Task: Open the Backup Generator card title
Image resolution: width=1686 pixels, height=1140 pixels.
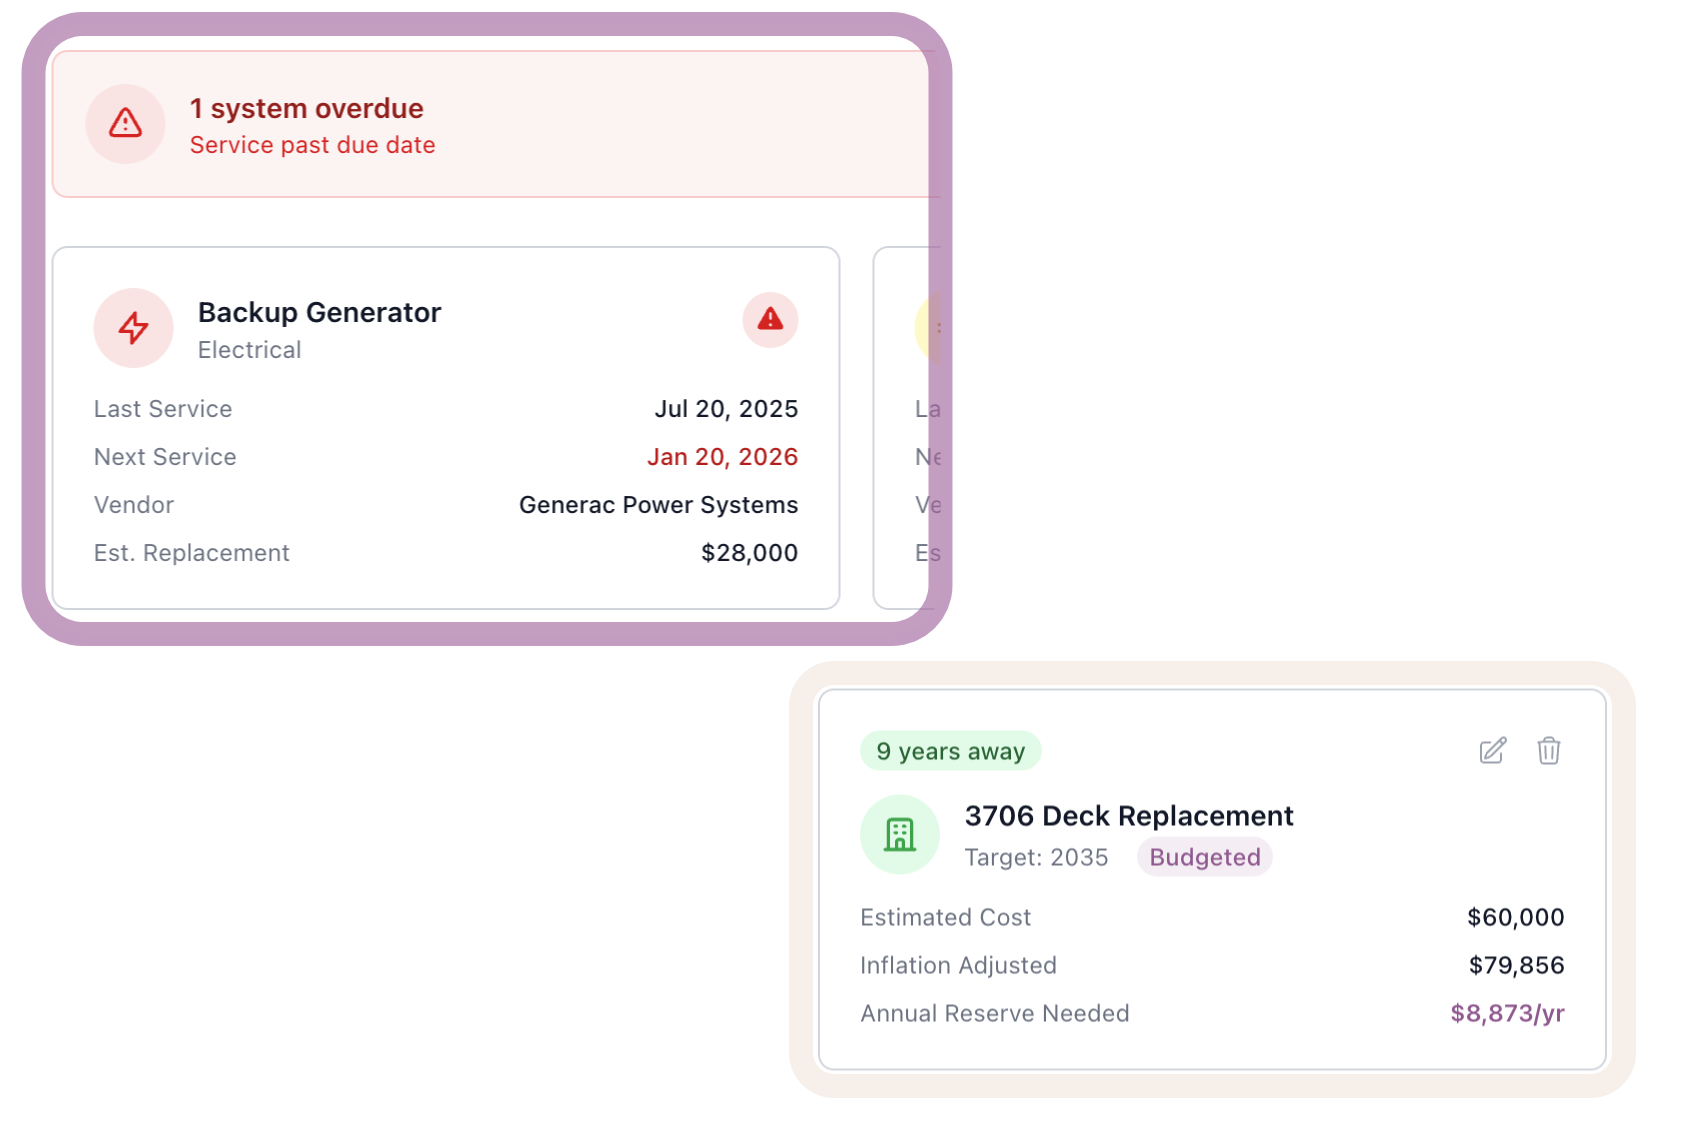Action: (x=319, y=312)
